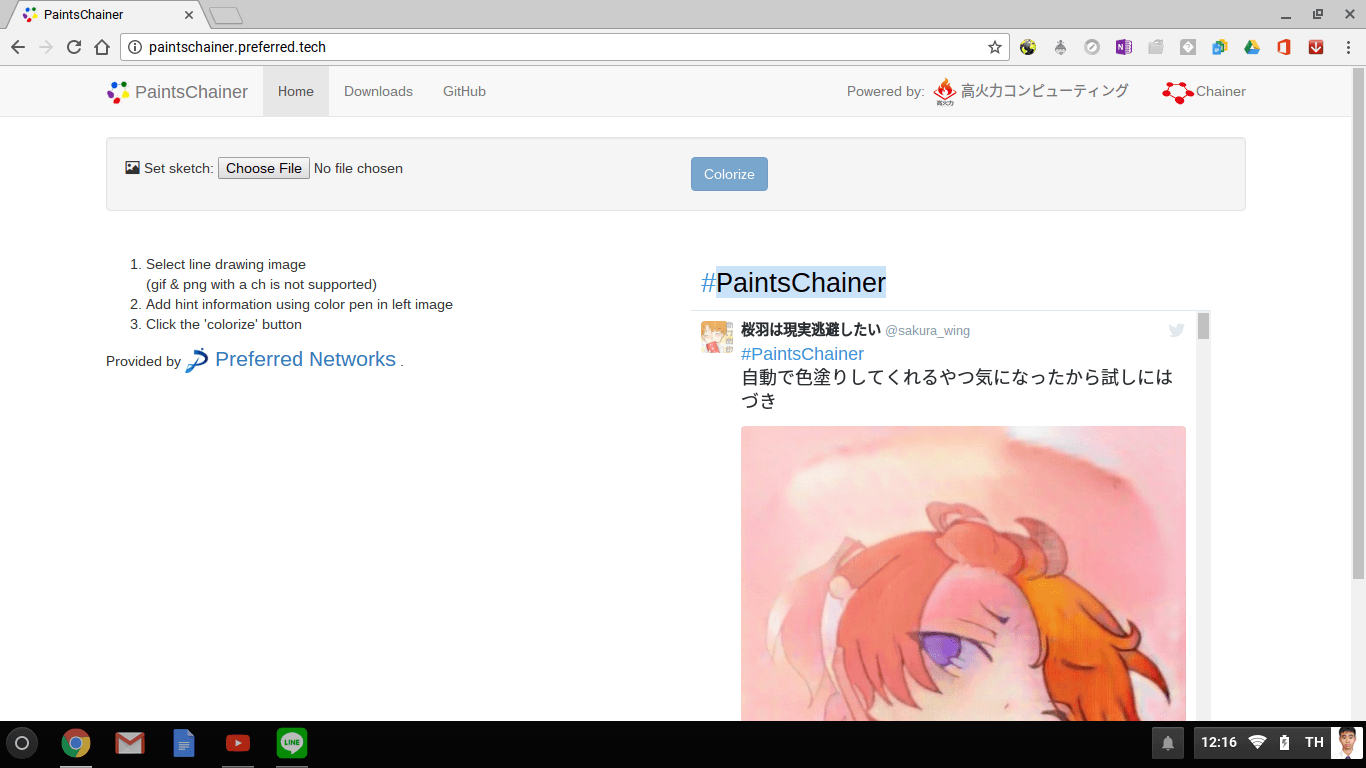Screen dimensions: 1366x768
Task: Click the gray circular pencil extension icon
Action: tap(1092, 47)
